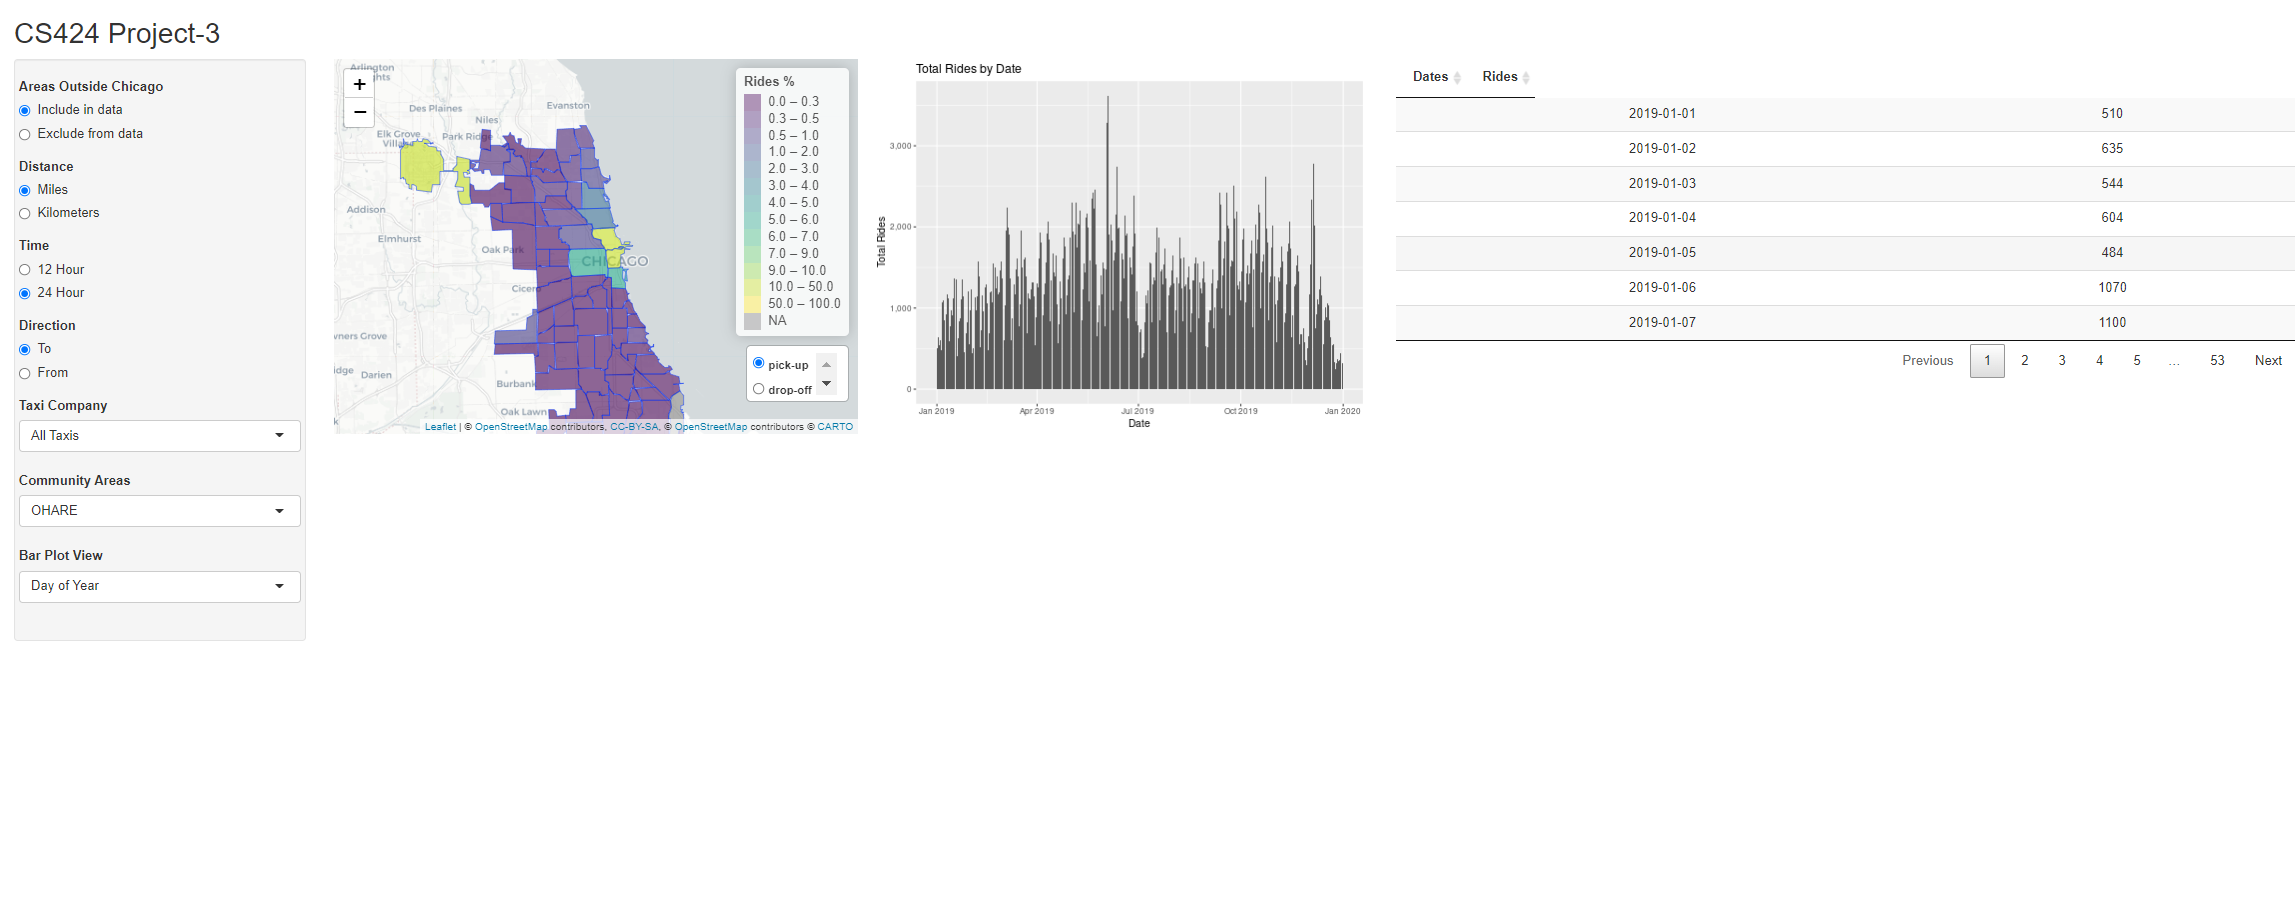
Task: Click the 0.0 – 0.3 legend color swatch
Action: [x=752, y=102]
